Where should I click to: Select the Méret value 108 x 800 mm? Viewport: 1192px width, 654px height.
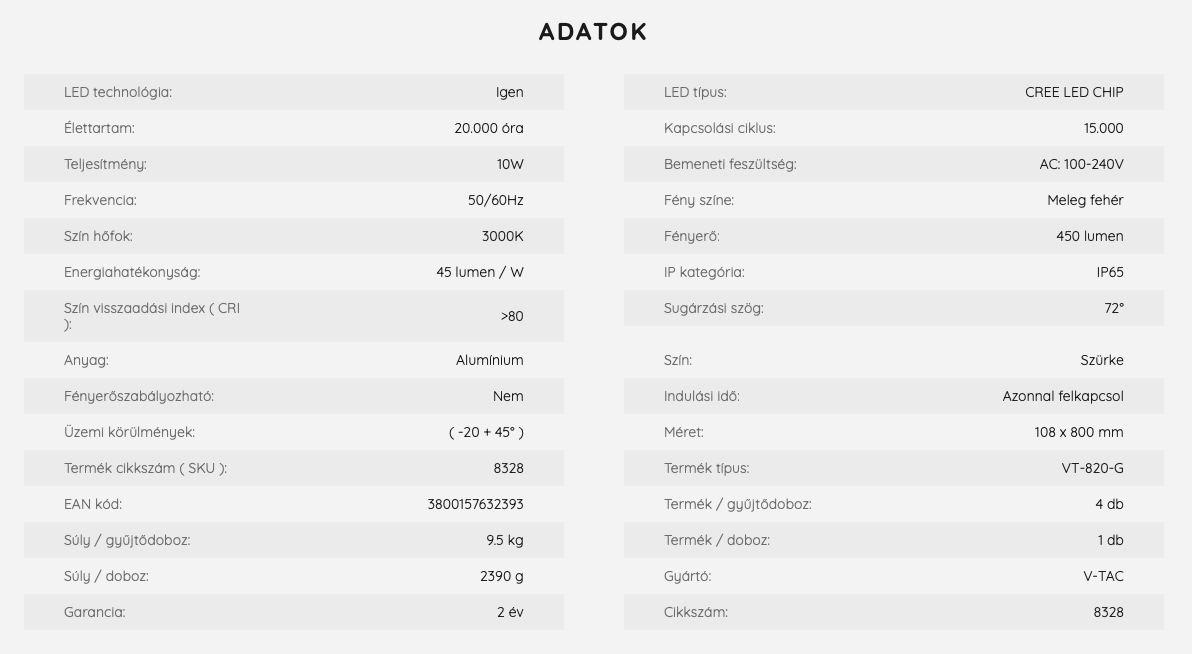pyautogui.click(x=1079, y=432)
